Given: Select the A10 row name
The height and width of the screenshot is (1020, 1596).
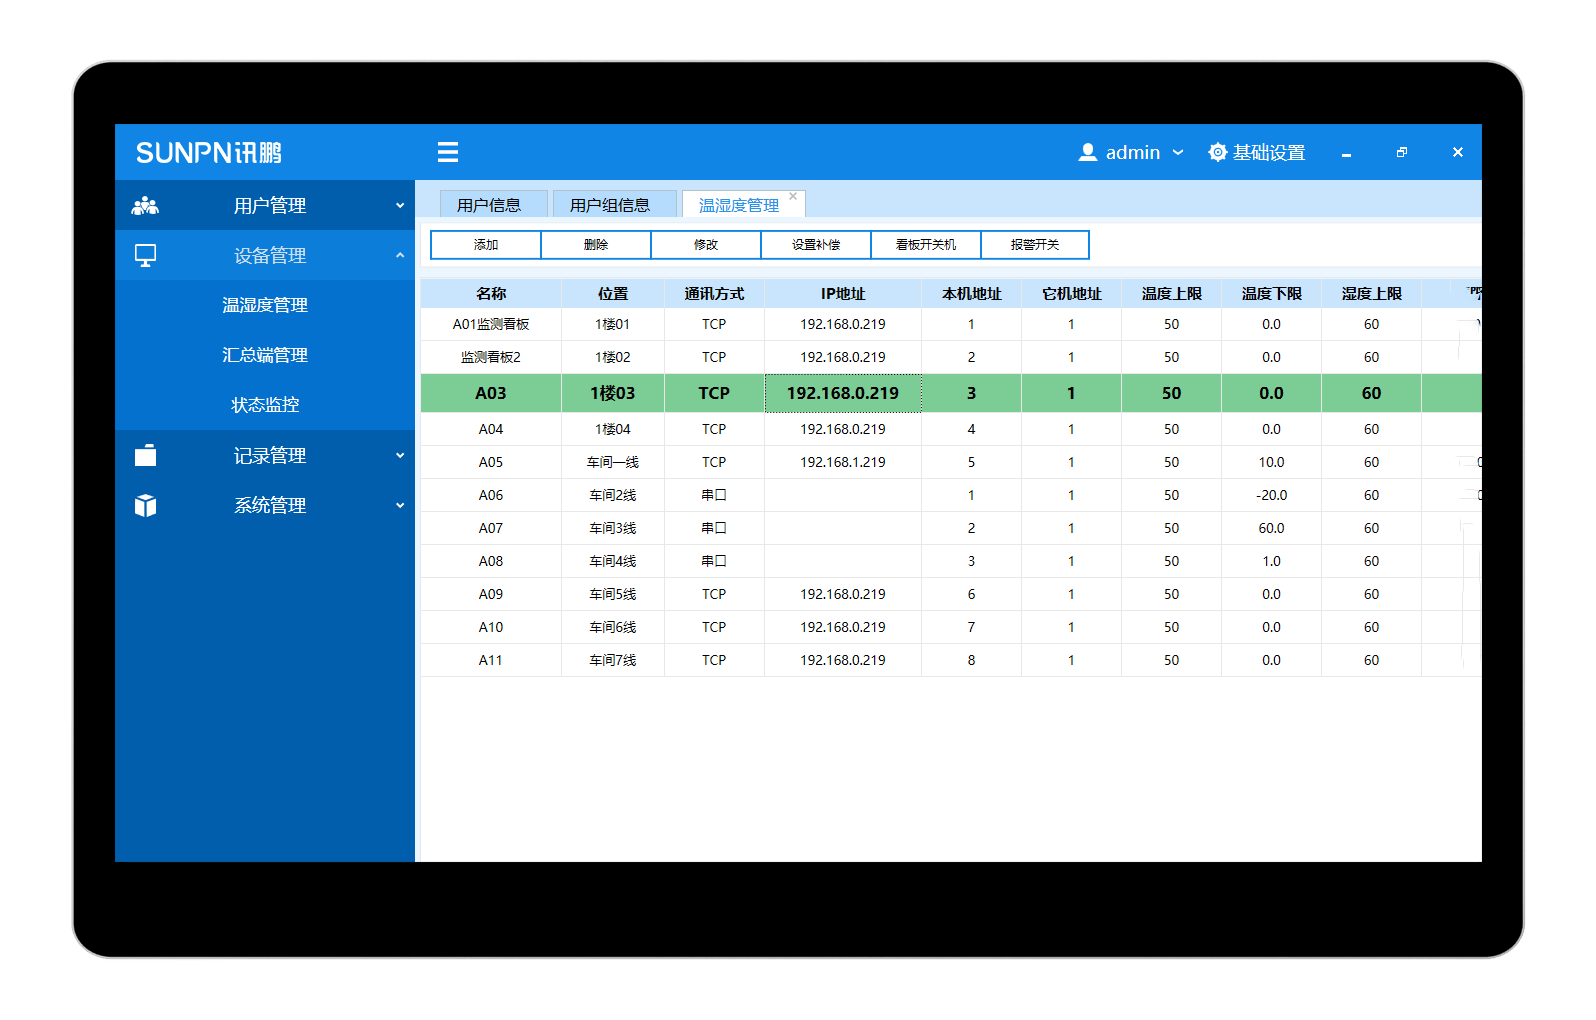Looking at the screenshot, I should click(x=491, y=627).
